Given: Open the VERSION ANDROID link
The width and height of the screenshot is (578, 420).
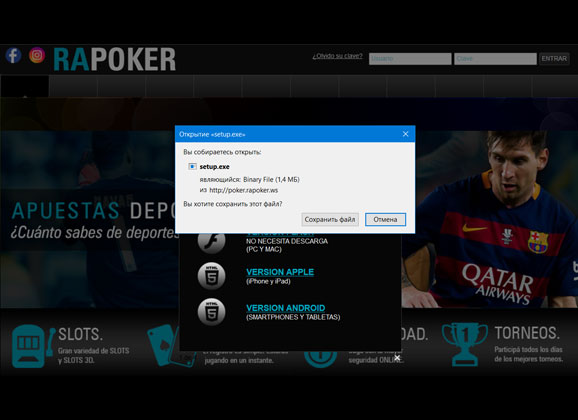Looking at the screenshot, I should point(286,308).
